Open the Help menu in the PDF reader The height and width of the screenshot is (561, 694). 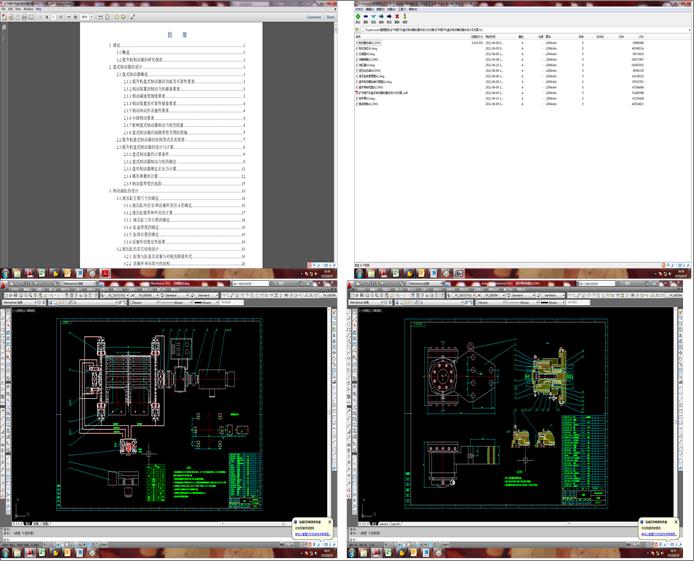39,9
